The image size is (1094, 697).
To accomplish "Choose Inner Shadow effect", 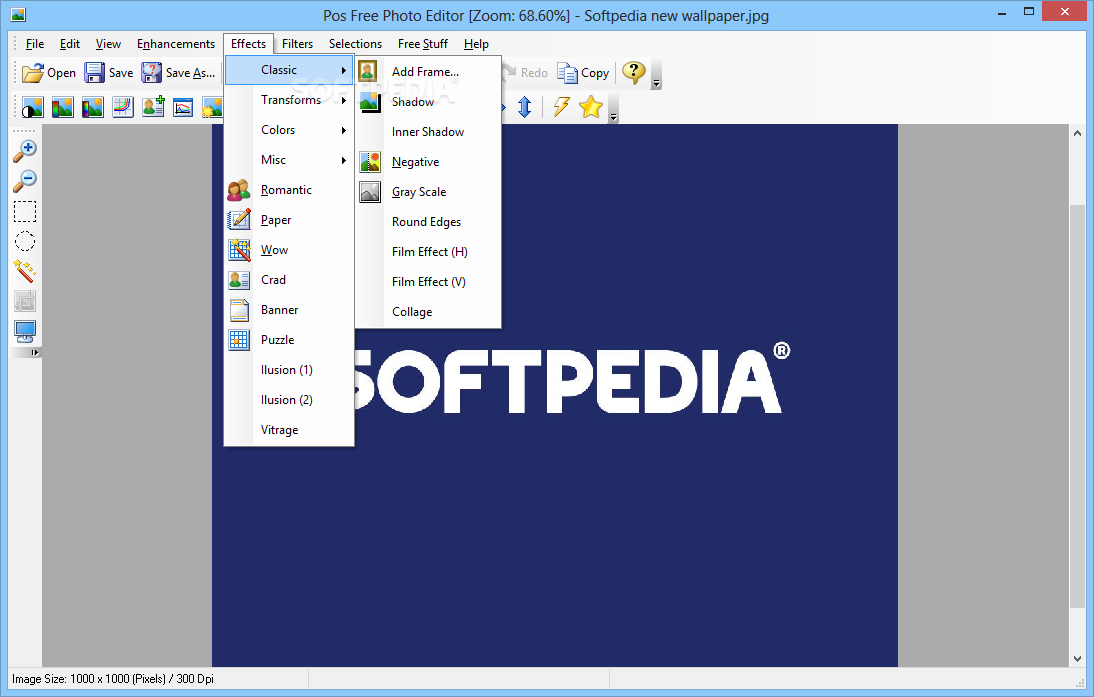I will pos(428,132).
